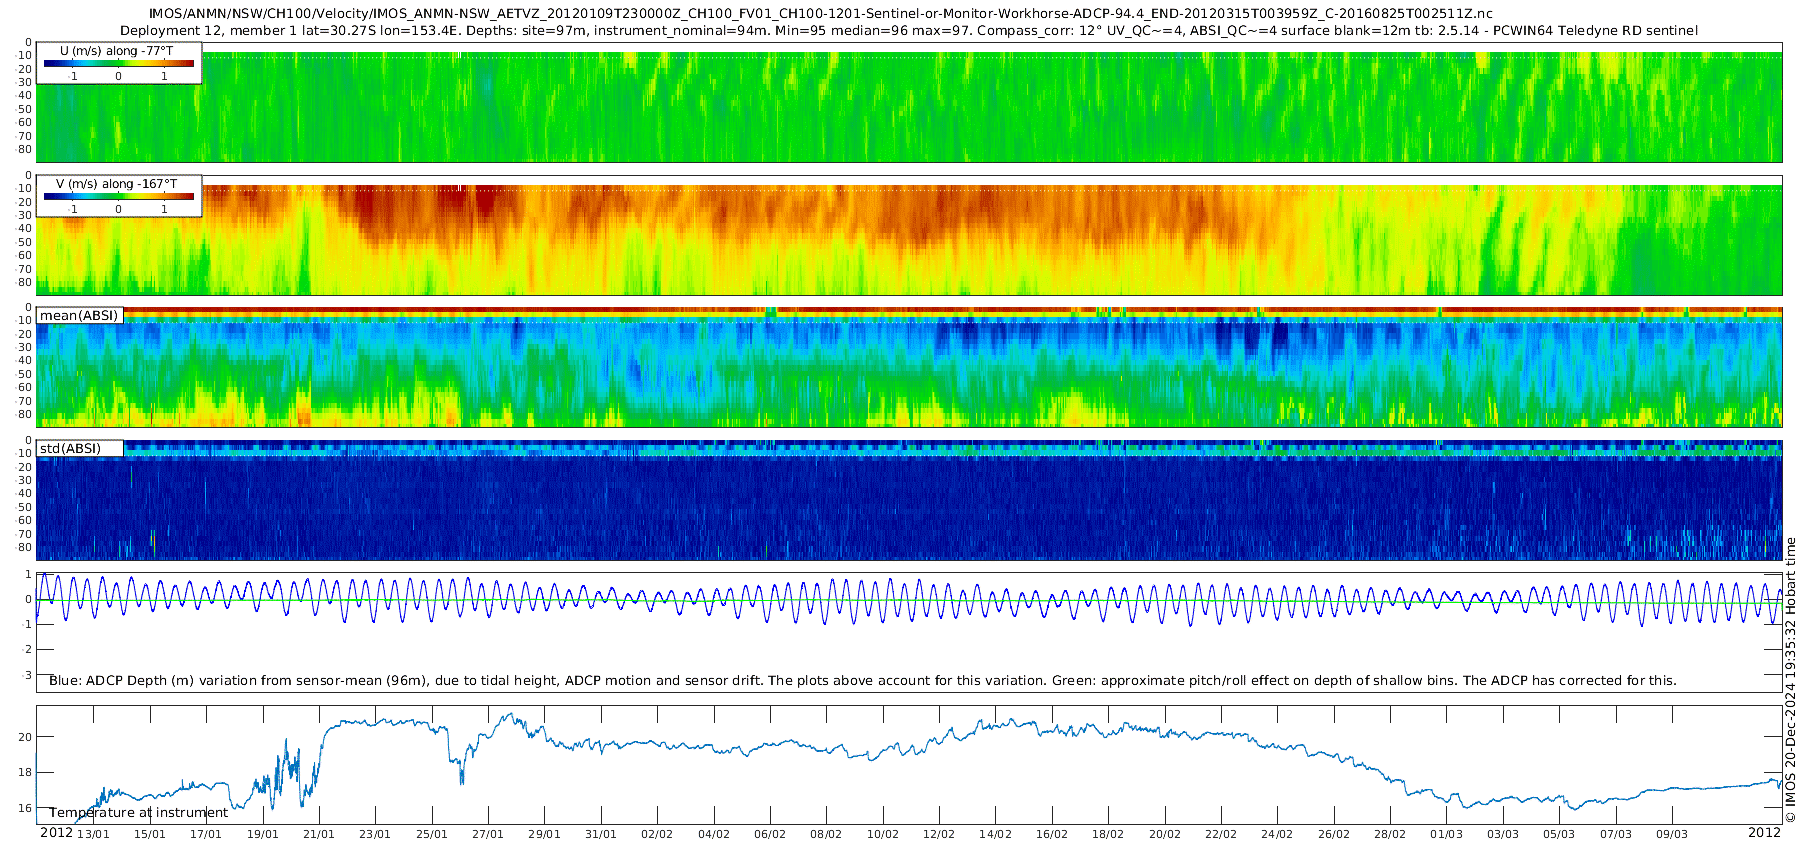
Task: Select the 13/01 date tick label
Action: coord(93,834)
